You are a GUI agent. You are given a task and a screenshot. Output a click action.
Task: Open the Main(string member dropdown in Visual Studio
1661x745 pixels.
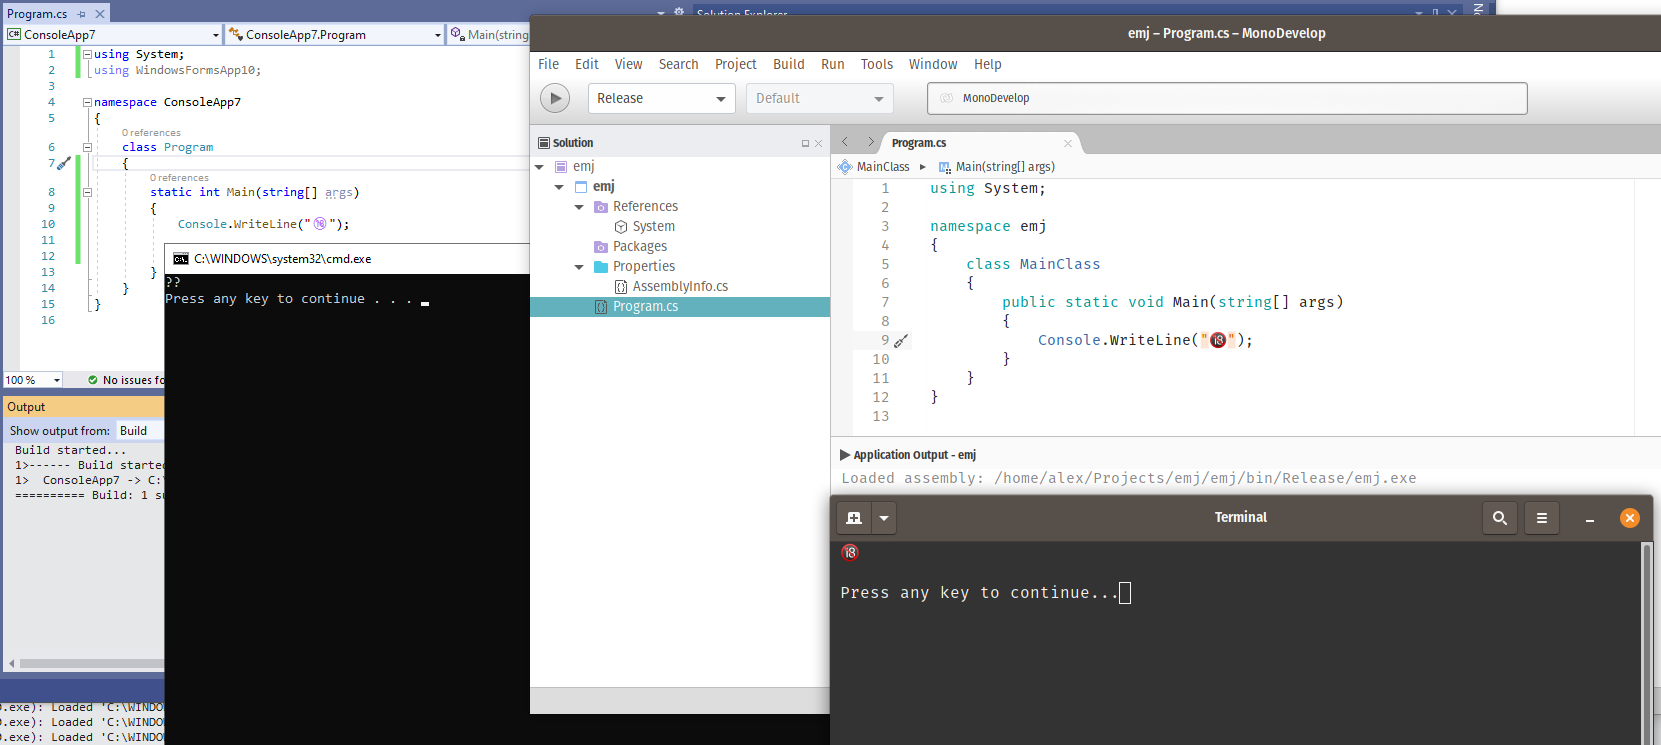[488, 35]
